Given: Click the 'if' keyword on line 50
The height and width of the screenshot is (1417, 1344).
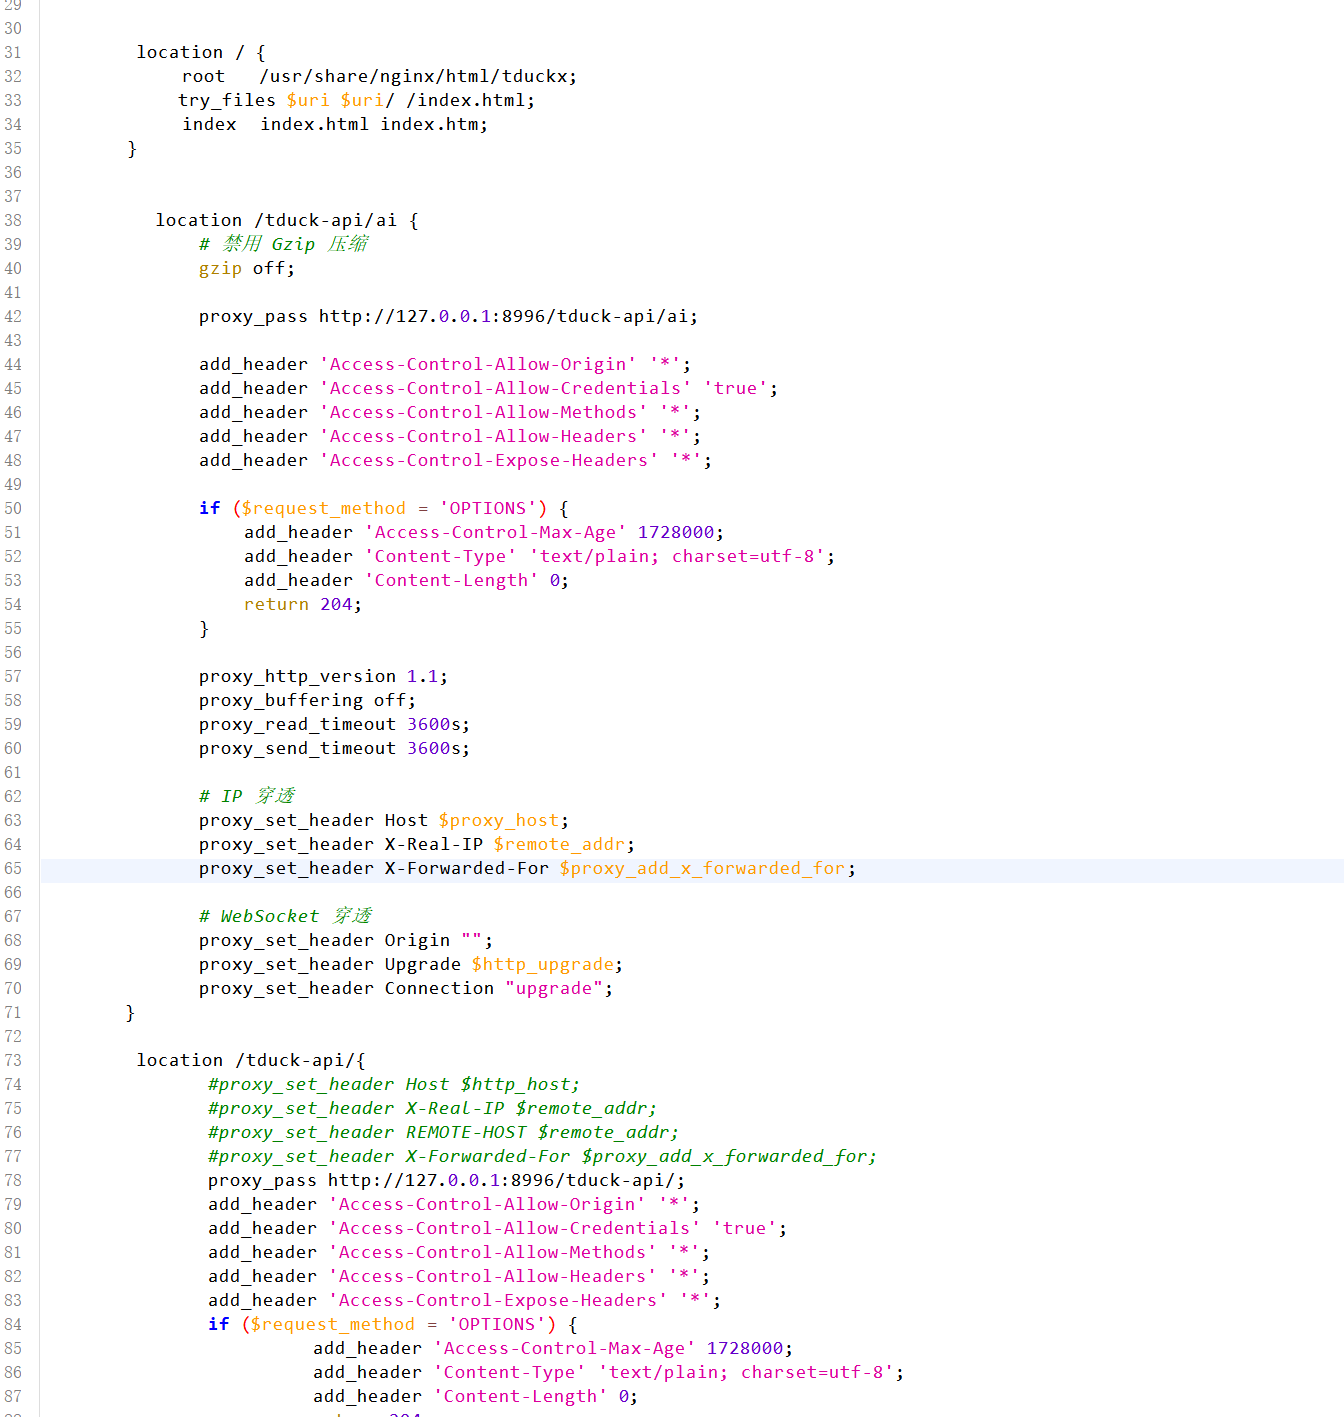Looking at the screenshot, I should pyautogui.click(x=209, y=508).
